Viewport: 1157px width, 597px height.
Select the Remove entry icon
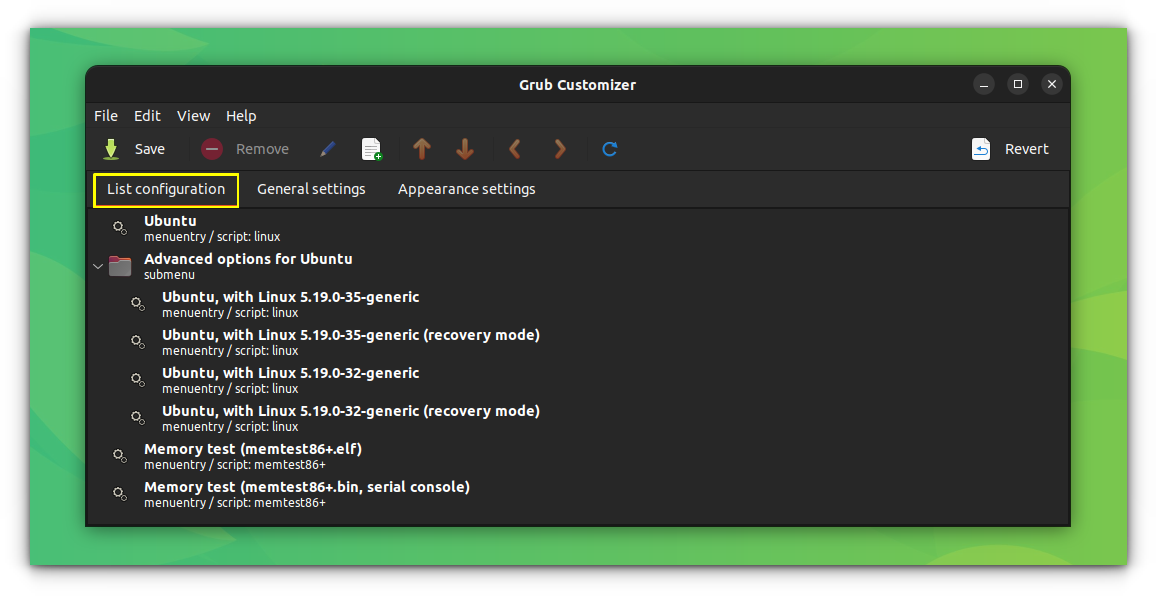(x=211, y=148)
